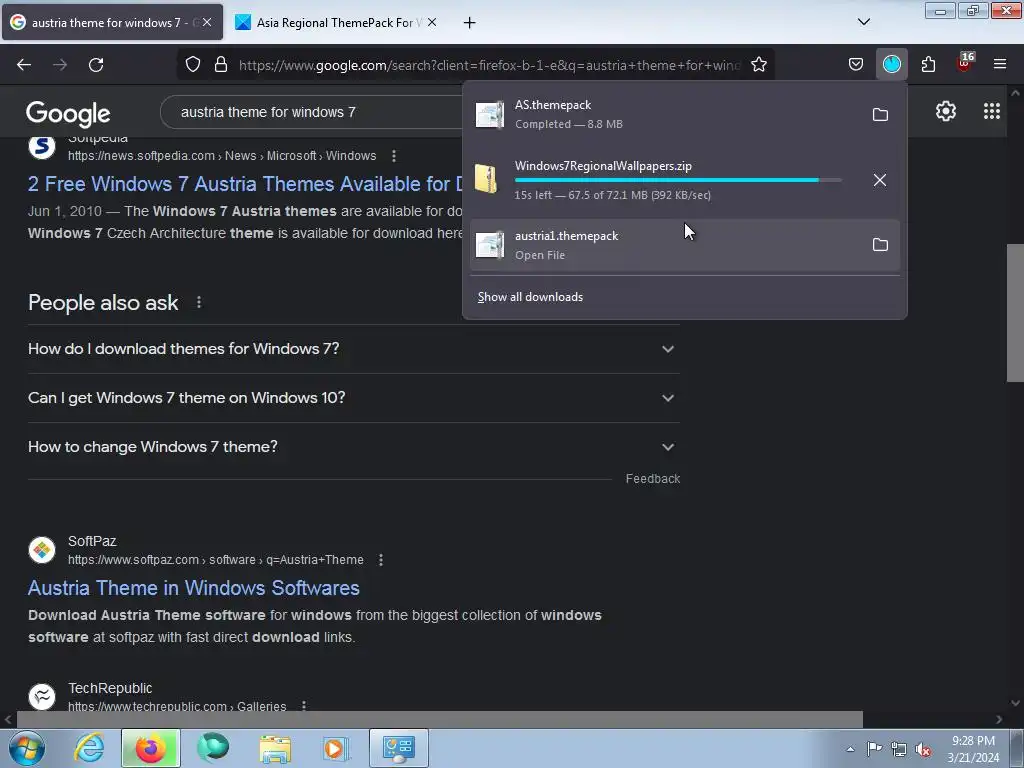
Task: Open '2 Free Windows 7 Austria Themes' link
Action: [x=244, y=184]
